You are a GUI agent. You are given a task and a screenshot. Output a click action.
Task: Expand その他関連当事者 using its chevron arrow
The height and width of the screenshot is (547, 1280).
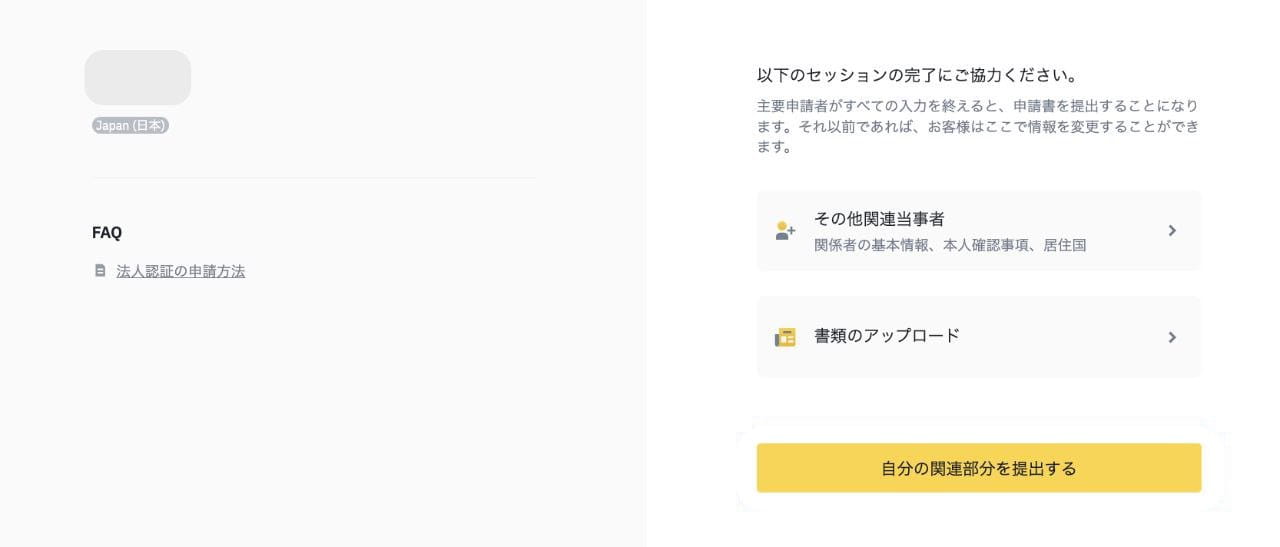[x=1172, y=231]
